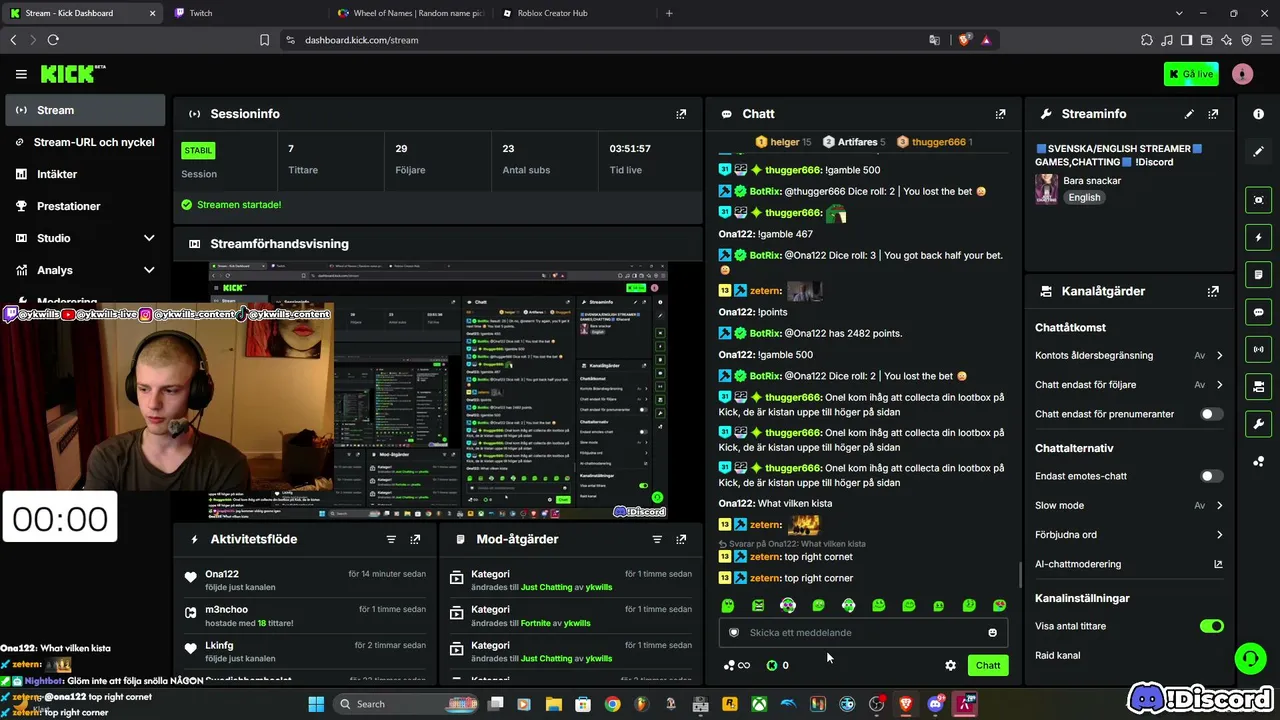
Task: Click Raid kanal option
Action: 1058,655
